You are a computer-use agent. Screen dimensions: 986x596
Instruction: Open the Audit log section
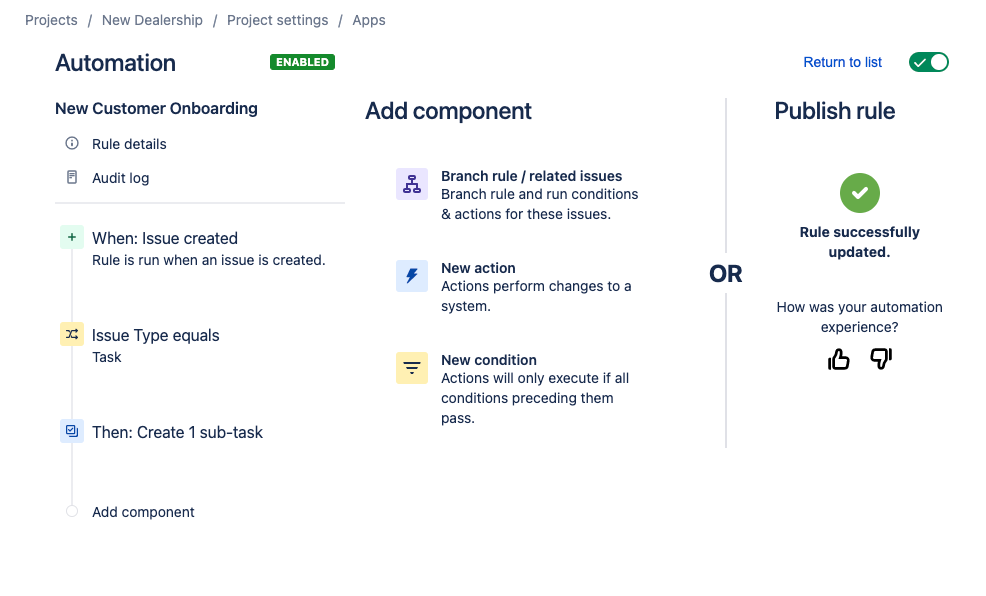[121, 178]
